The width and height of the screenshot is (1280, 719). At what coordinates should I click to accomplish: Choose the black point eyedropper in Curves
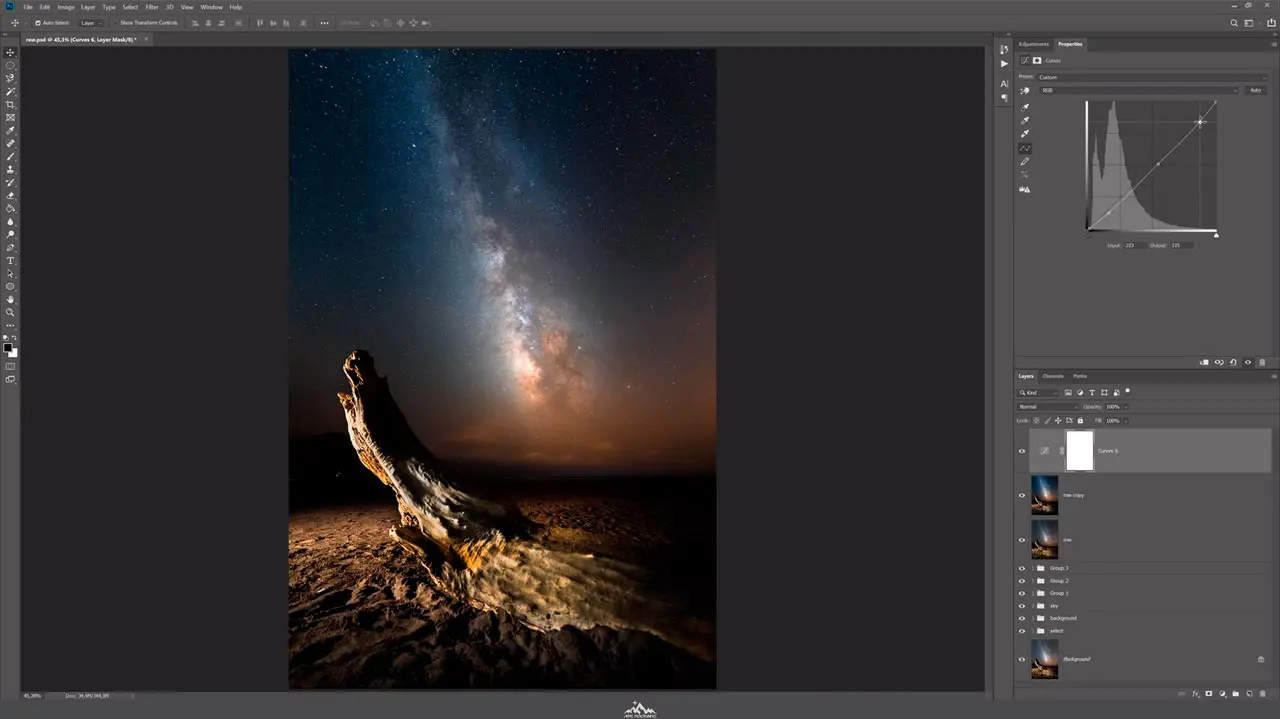[x=1025, y=107]
